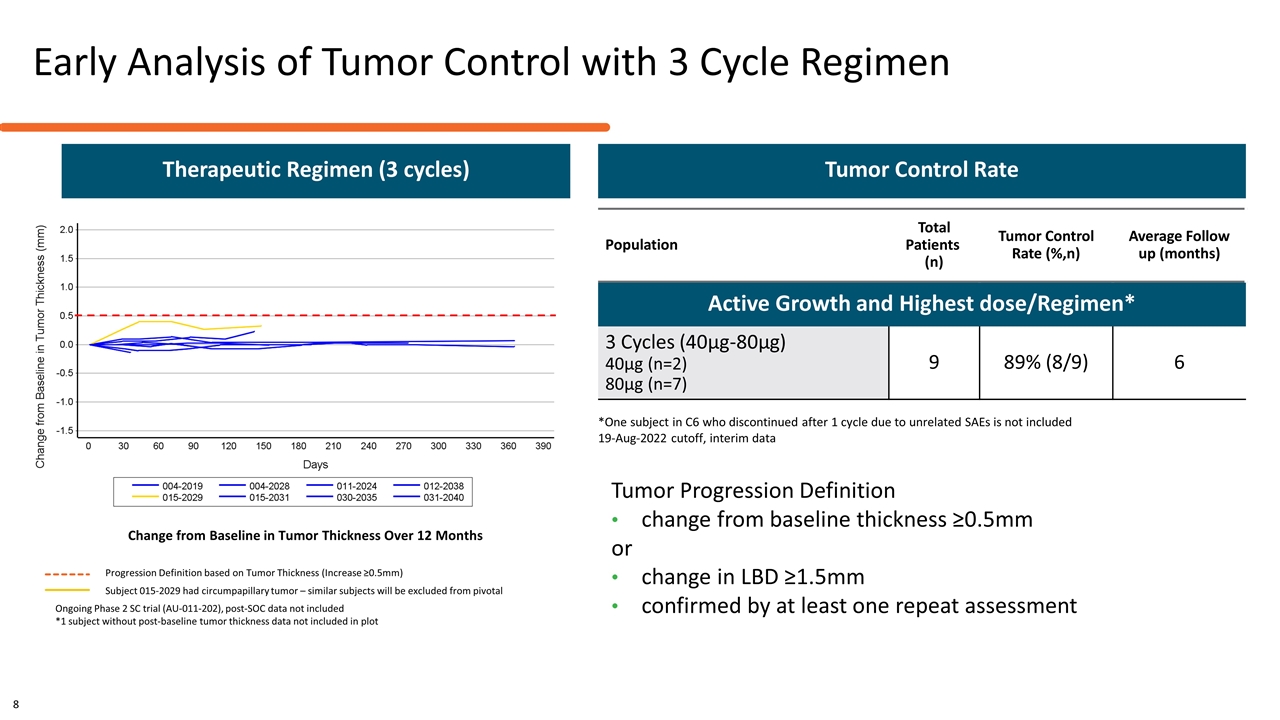Click the 'Population' column header
1280x720 pixels.
click(641, 245)
